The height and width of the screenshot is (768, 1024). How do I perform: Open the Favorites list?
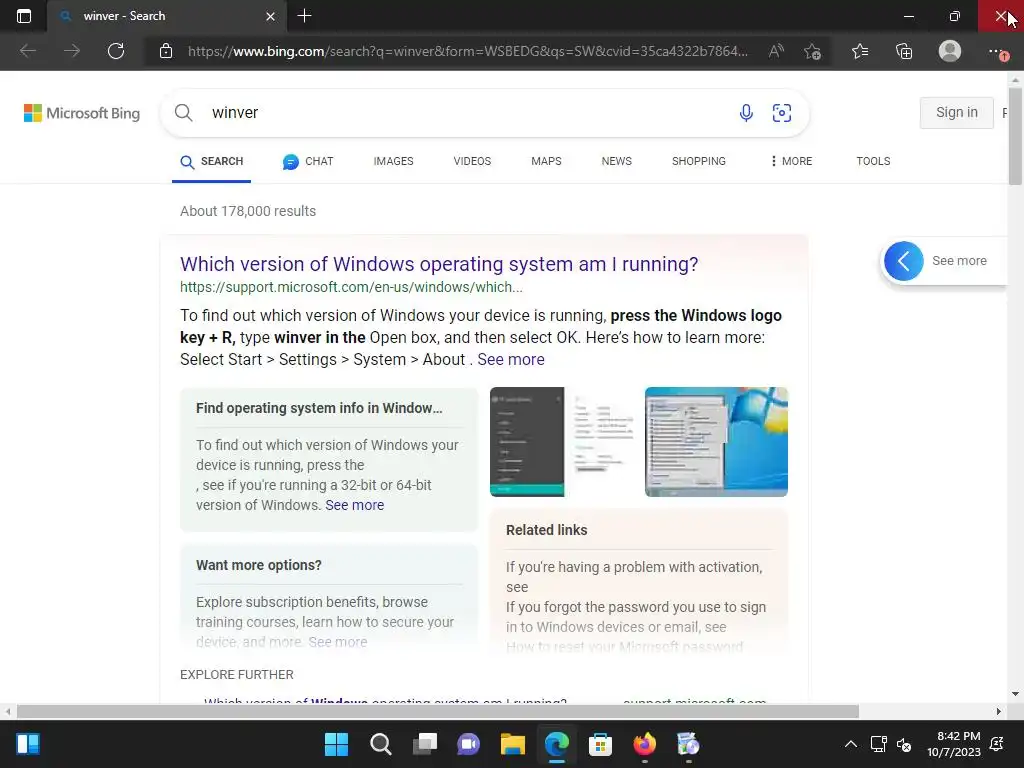point(860,51)
